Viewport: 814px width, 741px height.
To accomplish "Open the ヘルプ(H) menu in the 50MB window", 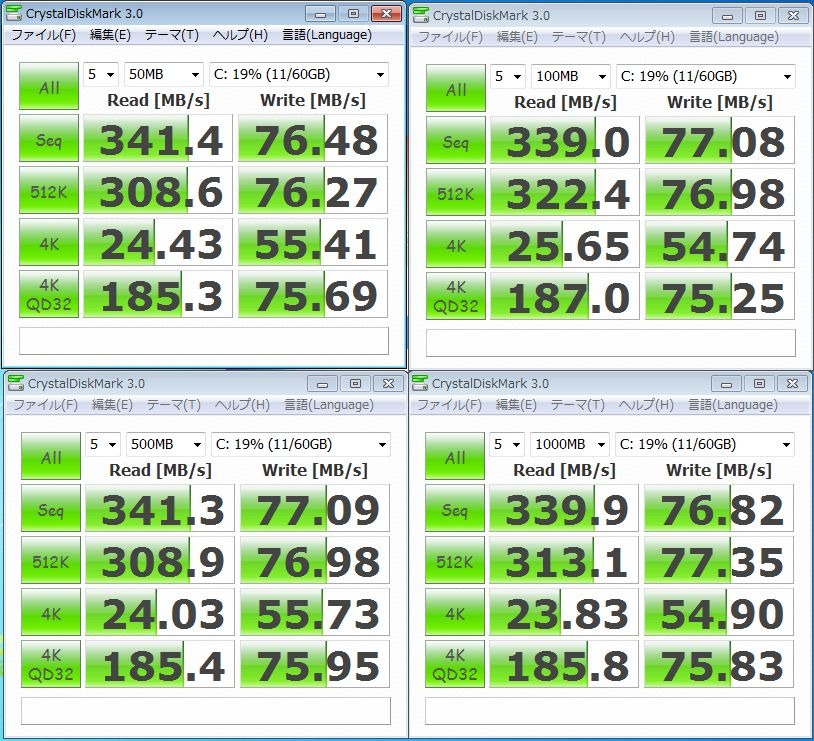I will point(240,35).
